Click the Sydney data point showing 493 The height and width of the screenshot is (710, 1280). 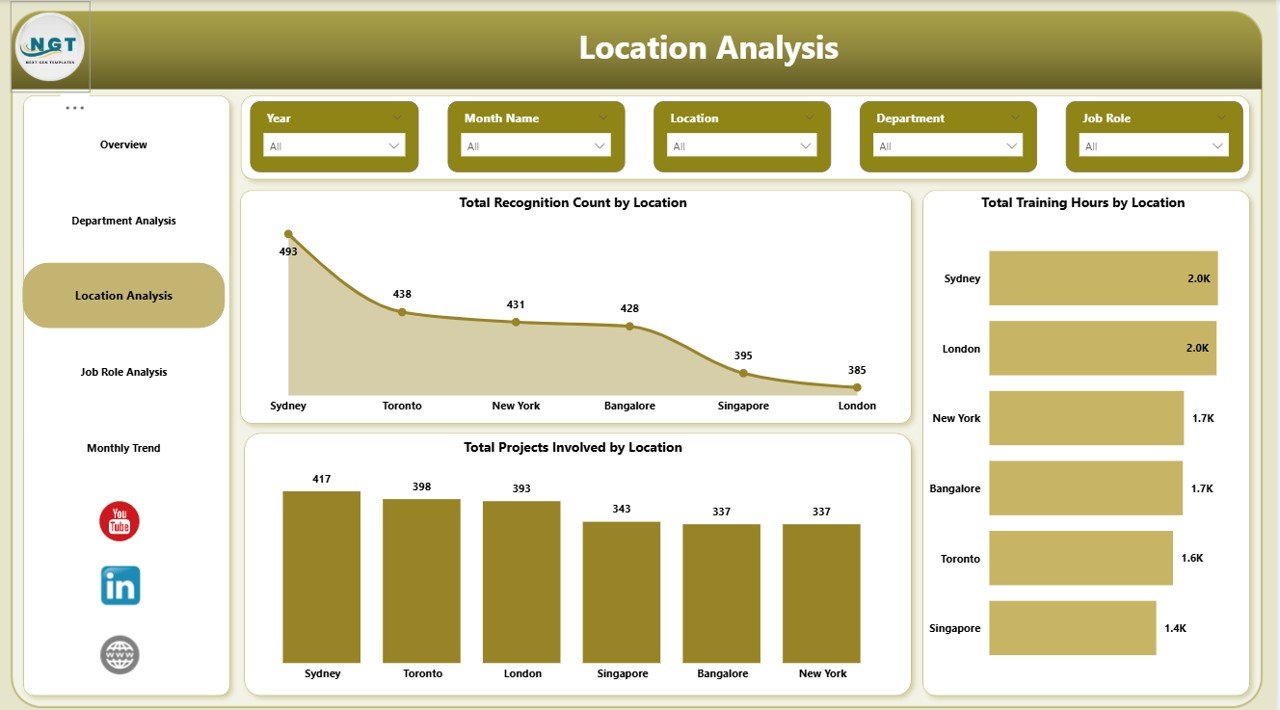pos(288,233)
